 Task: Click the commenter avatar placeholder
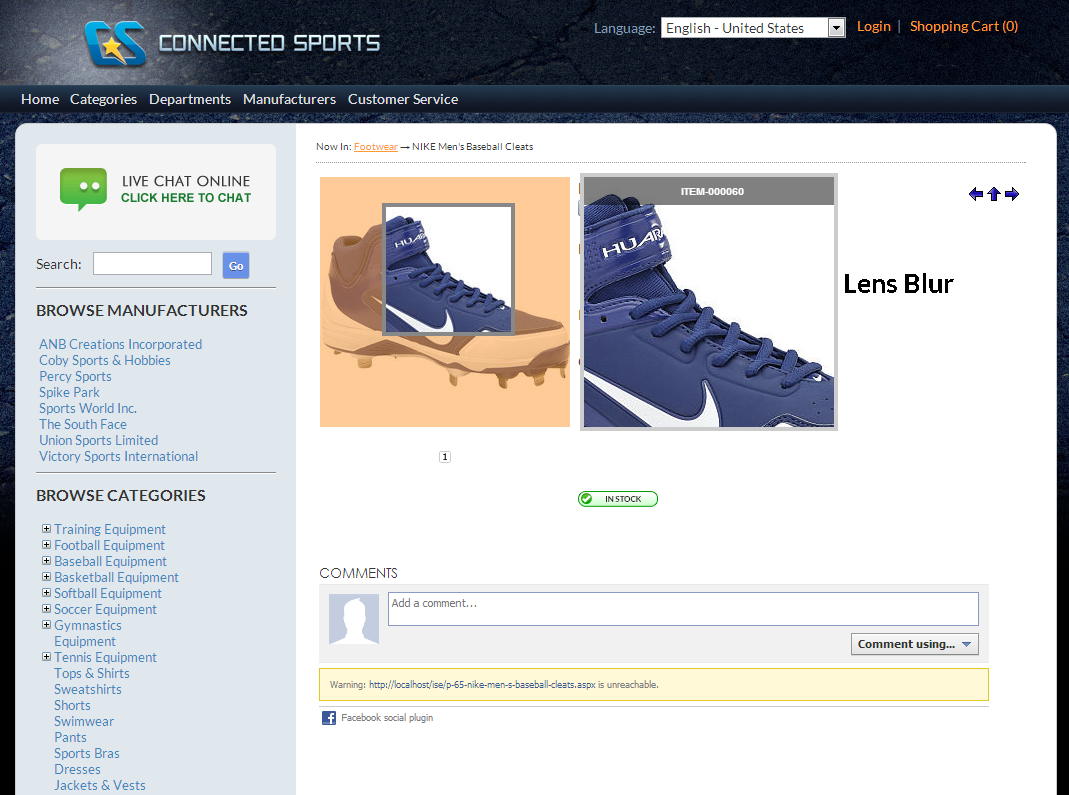click(x=354, y=619)
